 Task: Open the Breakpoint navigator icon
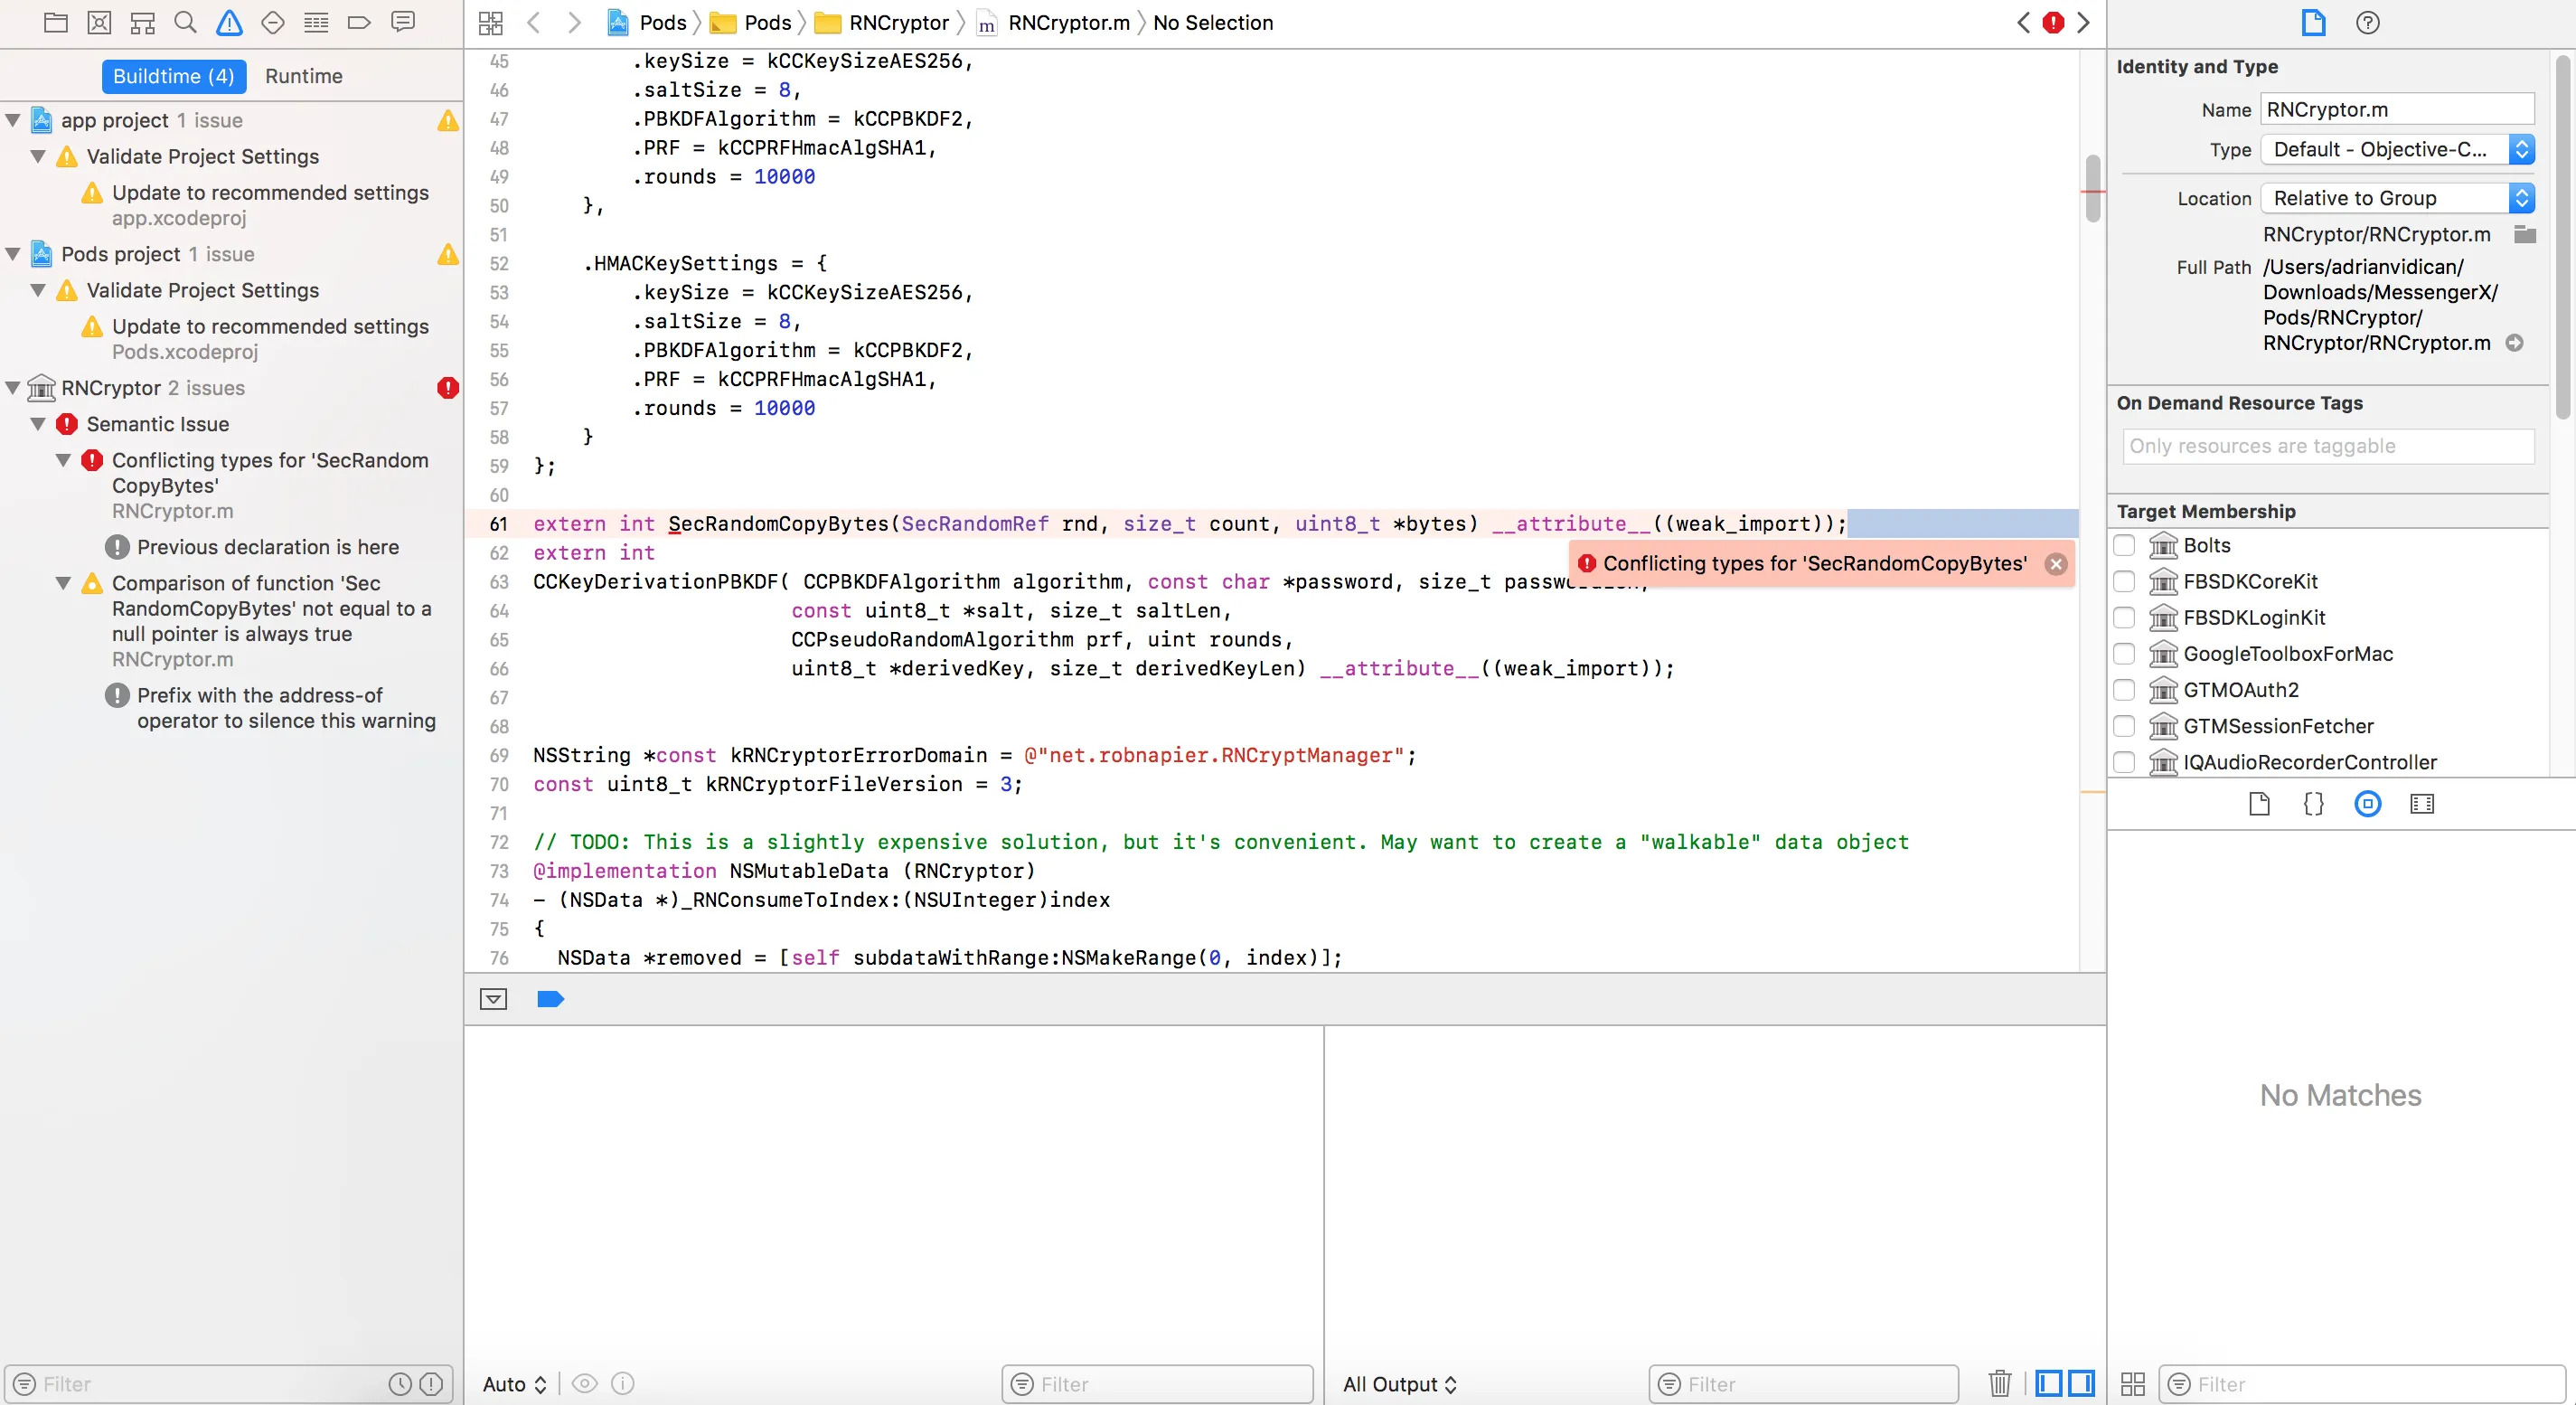[x=359, y=22]
